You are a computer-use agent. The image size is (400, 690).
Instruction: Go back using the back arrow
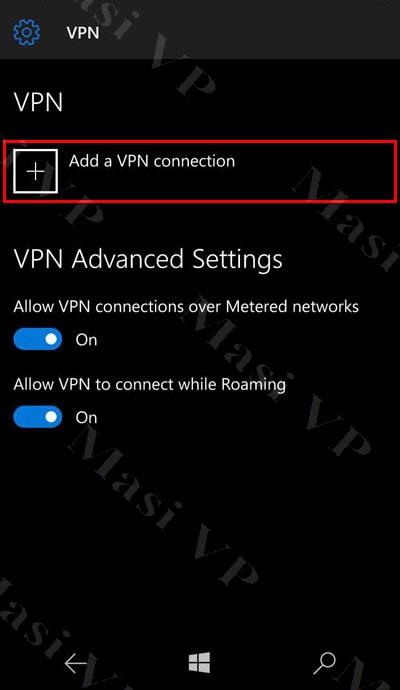pos(76,664)
